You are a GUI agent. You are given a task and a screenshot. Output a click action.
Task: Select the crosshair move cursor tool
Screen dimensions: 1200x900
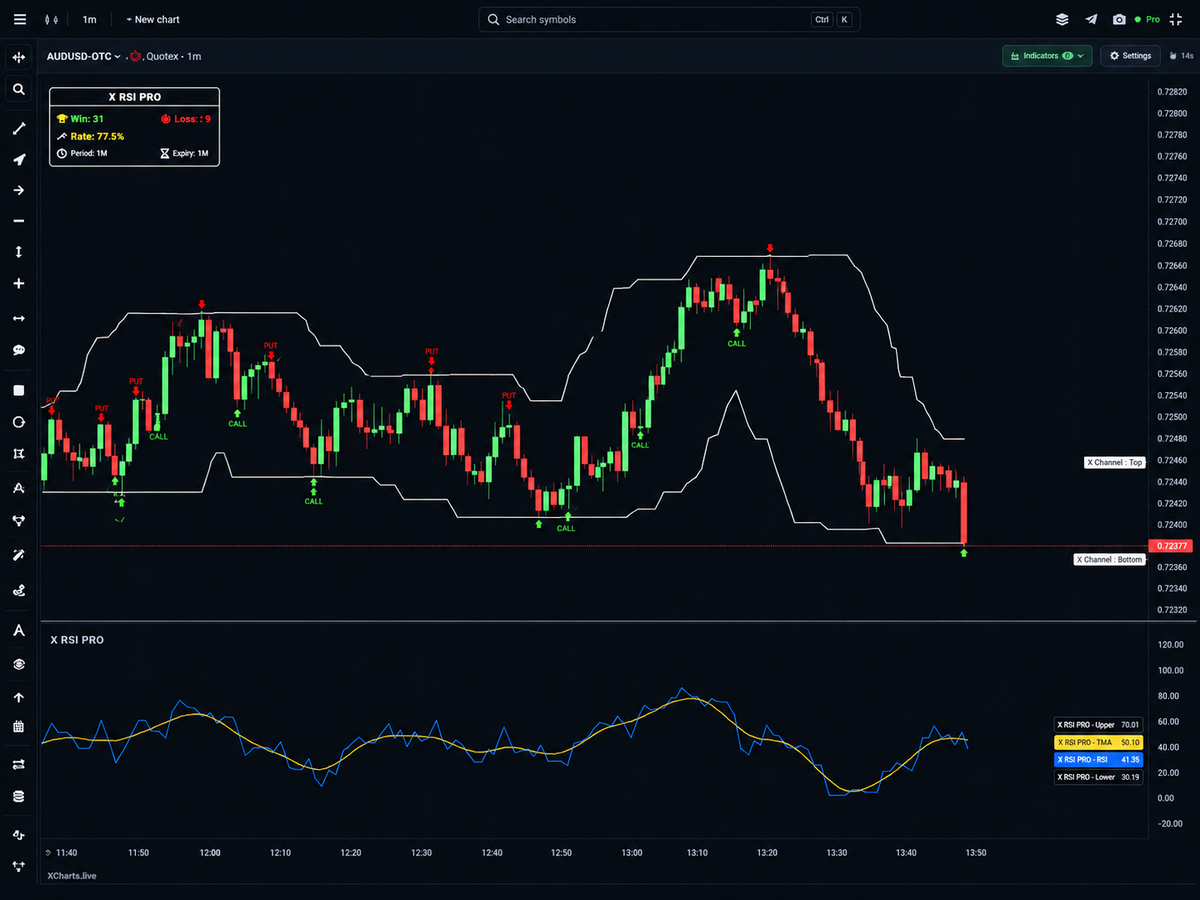coord(18,57)
